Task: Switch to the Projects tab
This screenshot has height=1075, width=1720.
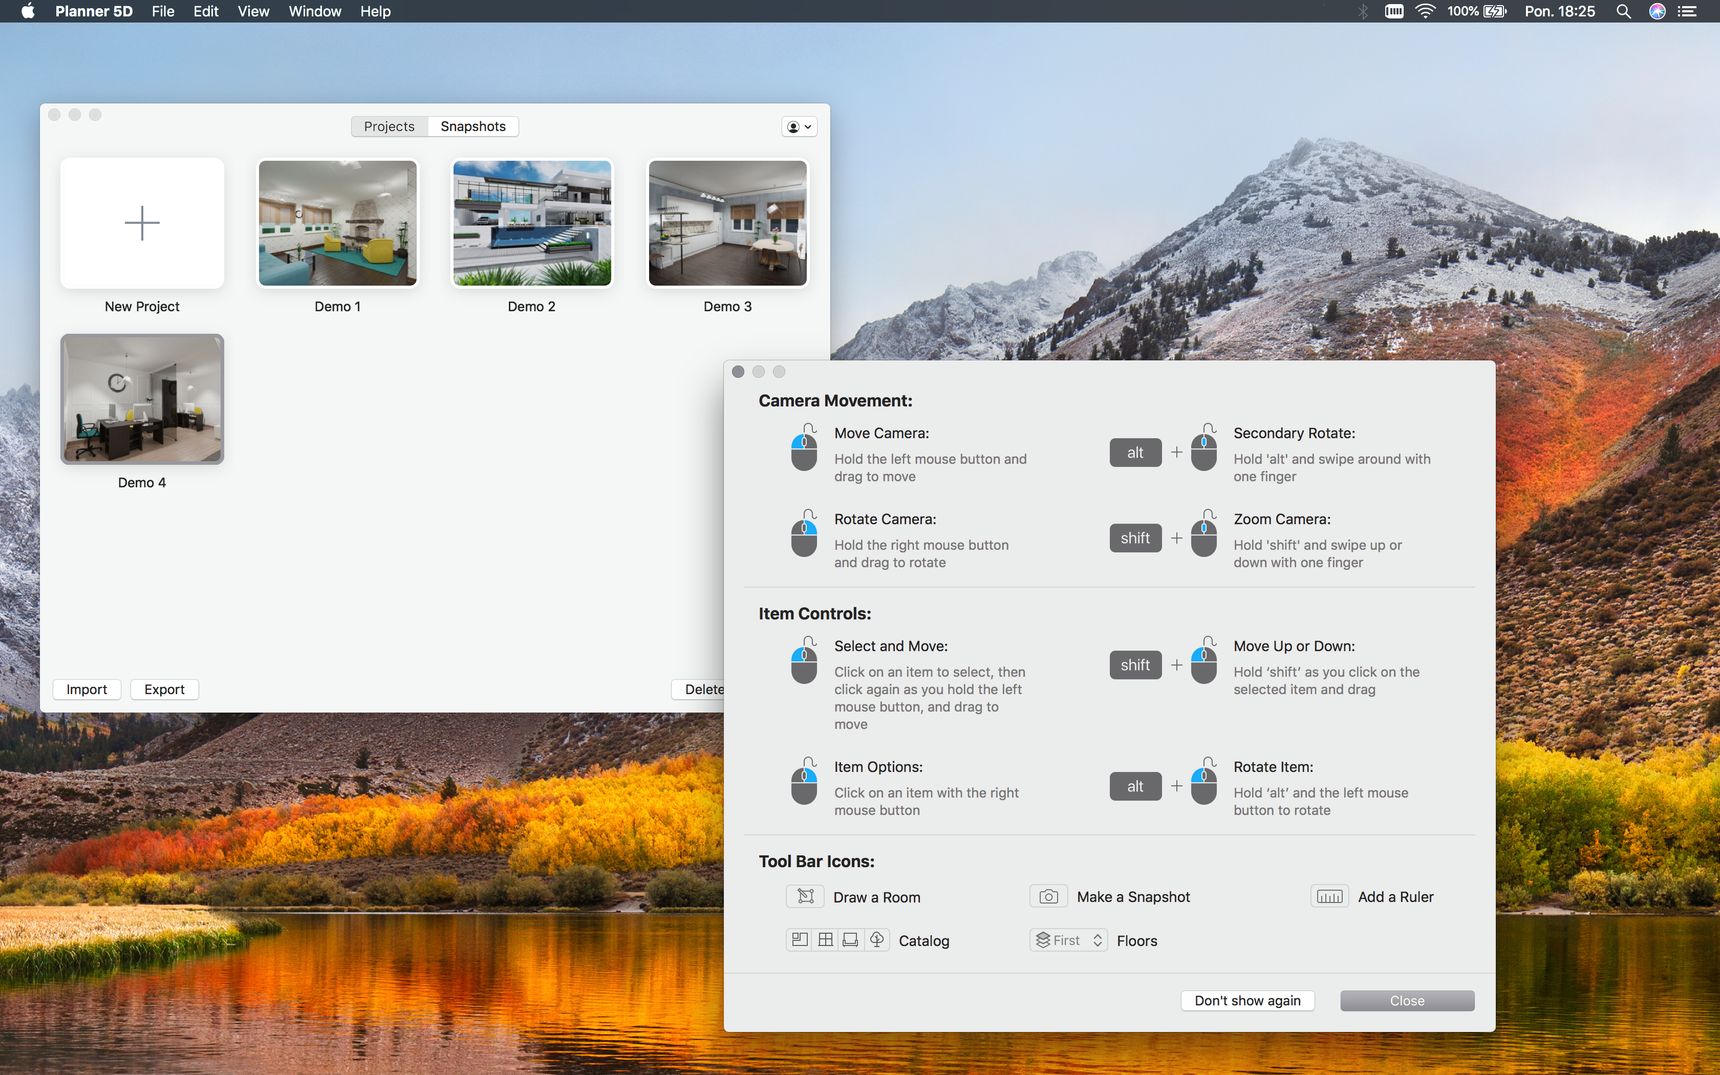Action: [389, 126]
